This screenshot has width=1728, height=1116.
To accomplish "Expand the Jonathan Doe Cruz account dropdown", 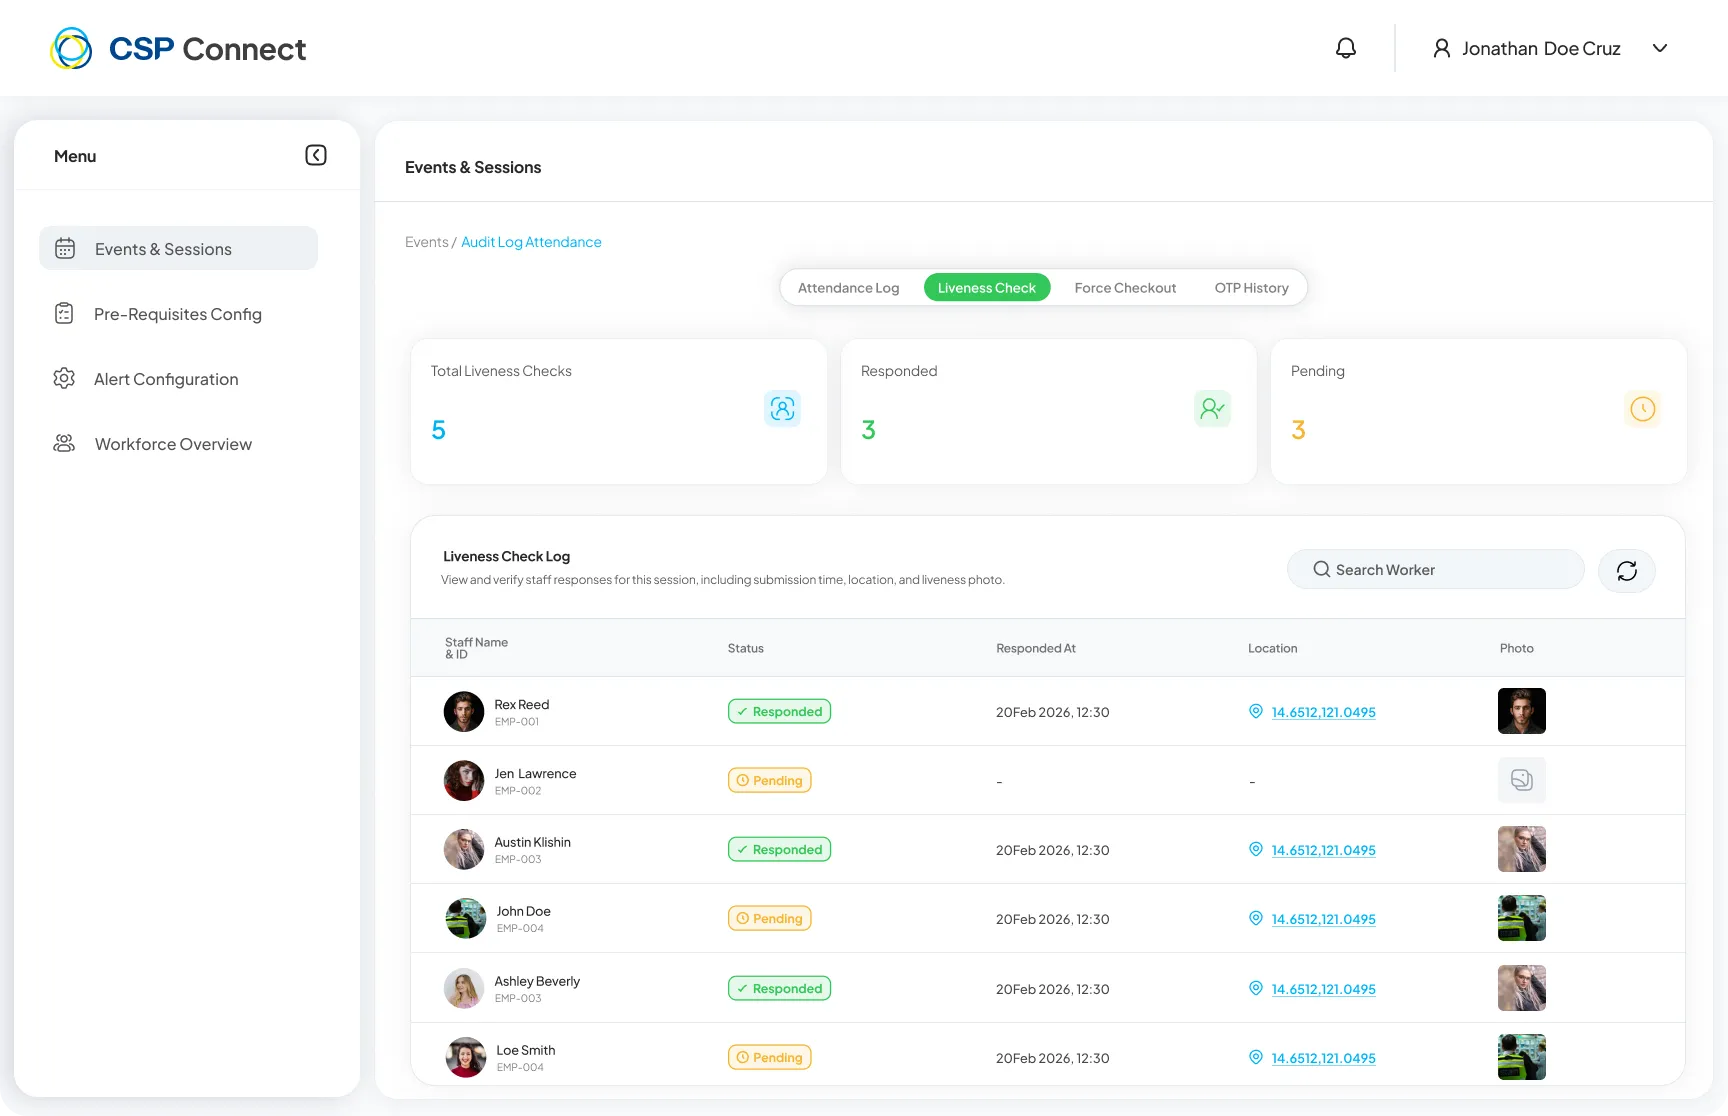I will tap(1660, 48).
